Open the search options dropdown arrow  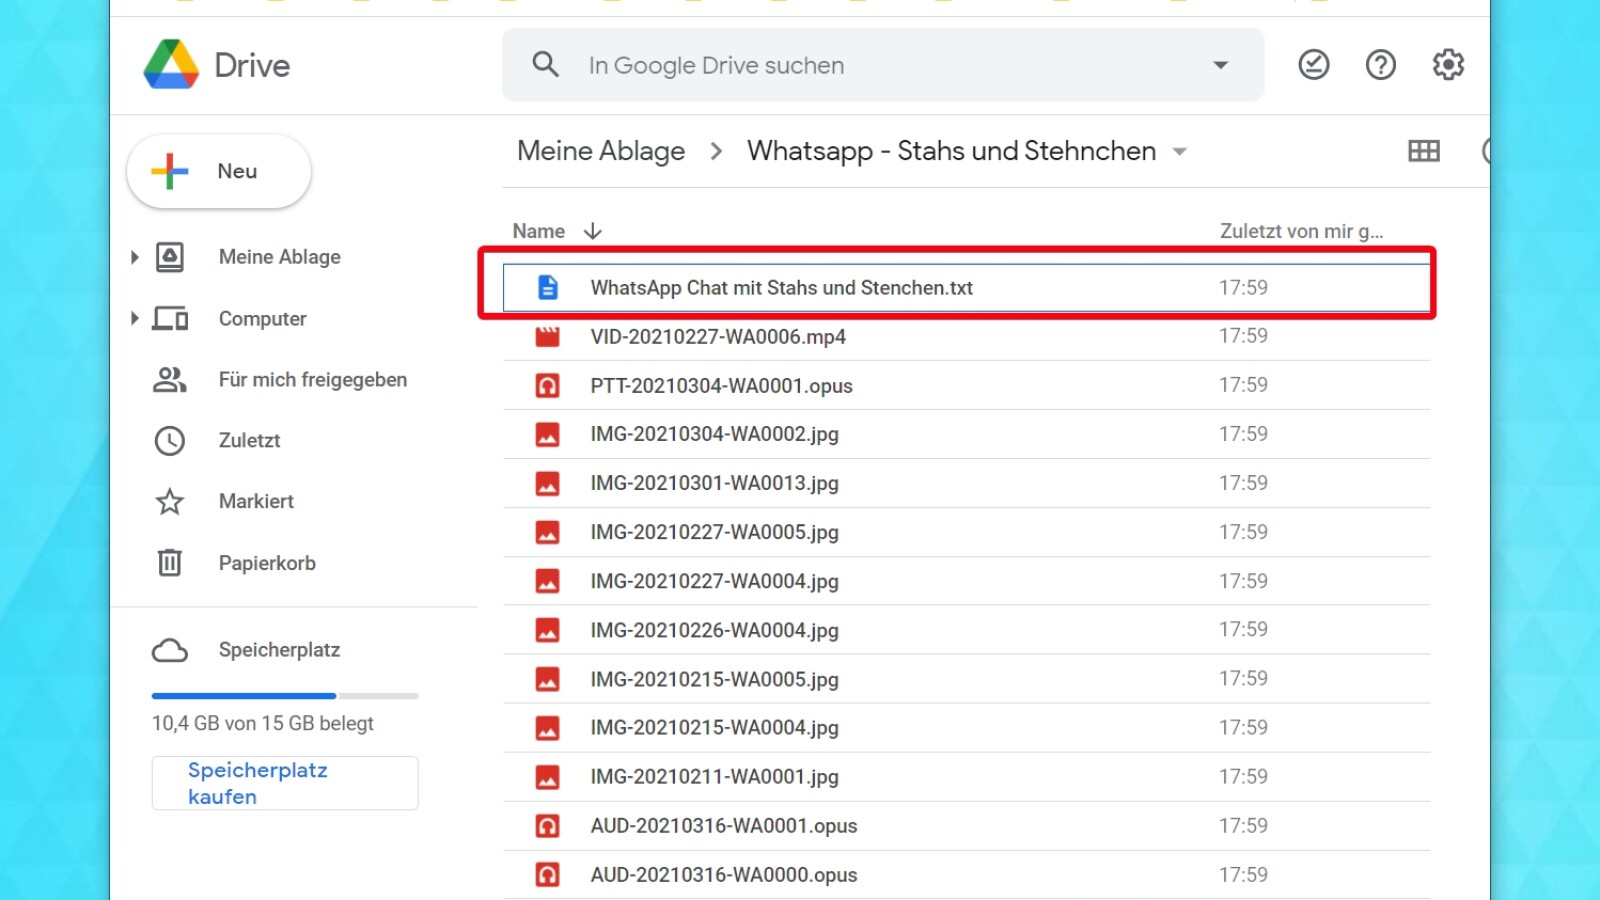point(1220,65)
